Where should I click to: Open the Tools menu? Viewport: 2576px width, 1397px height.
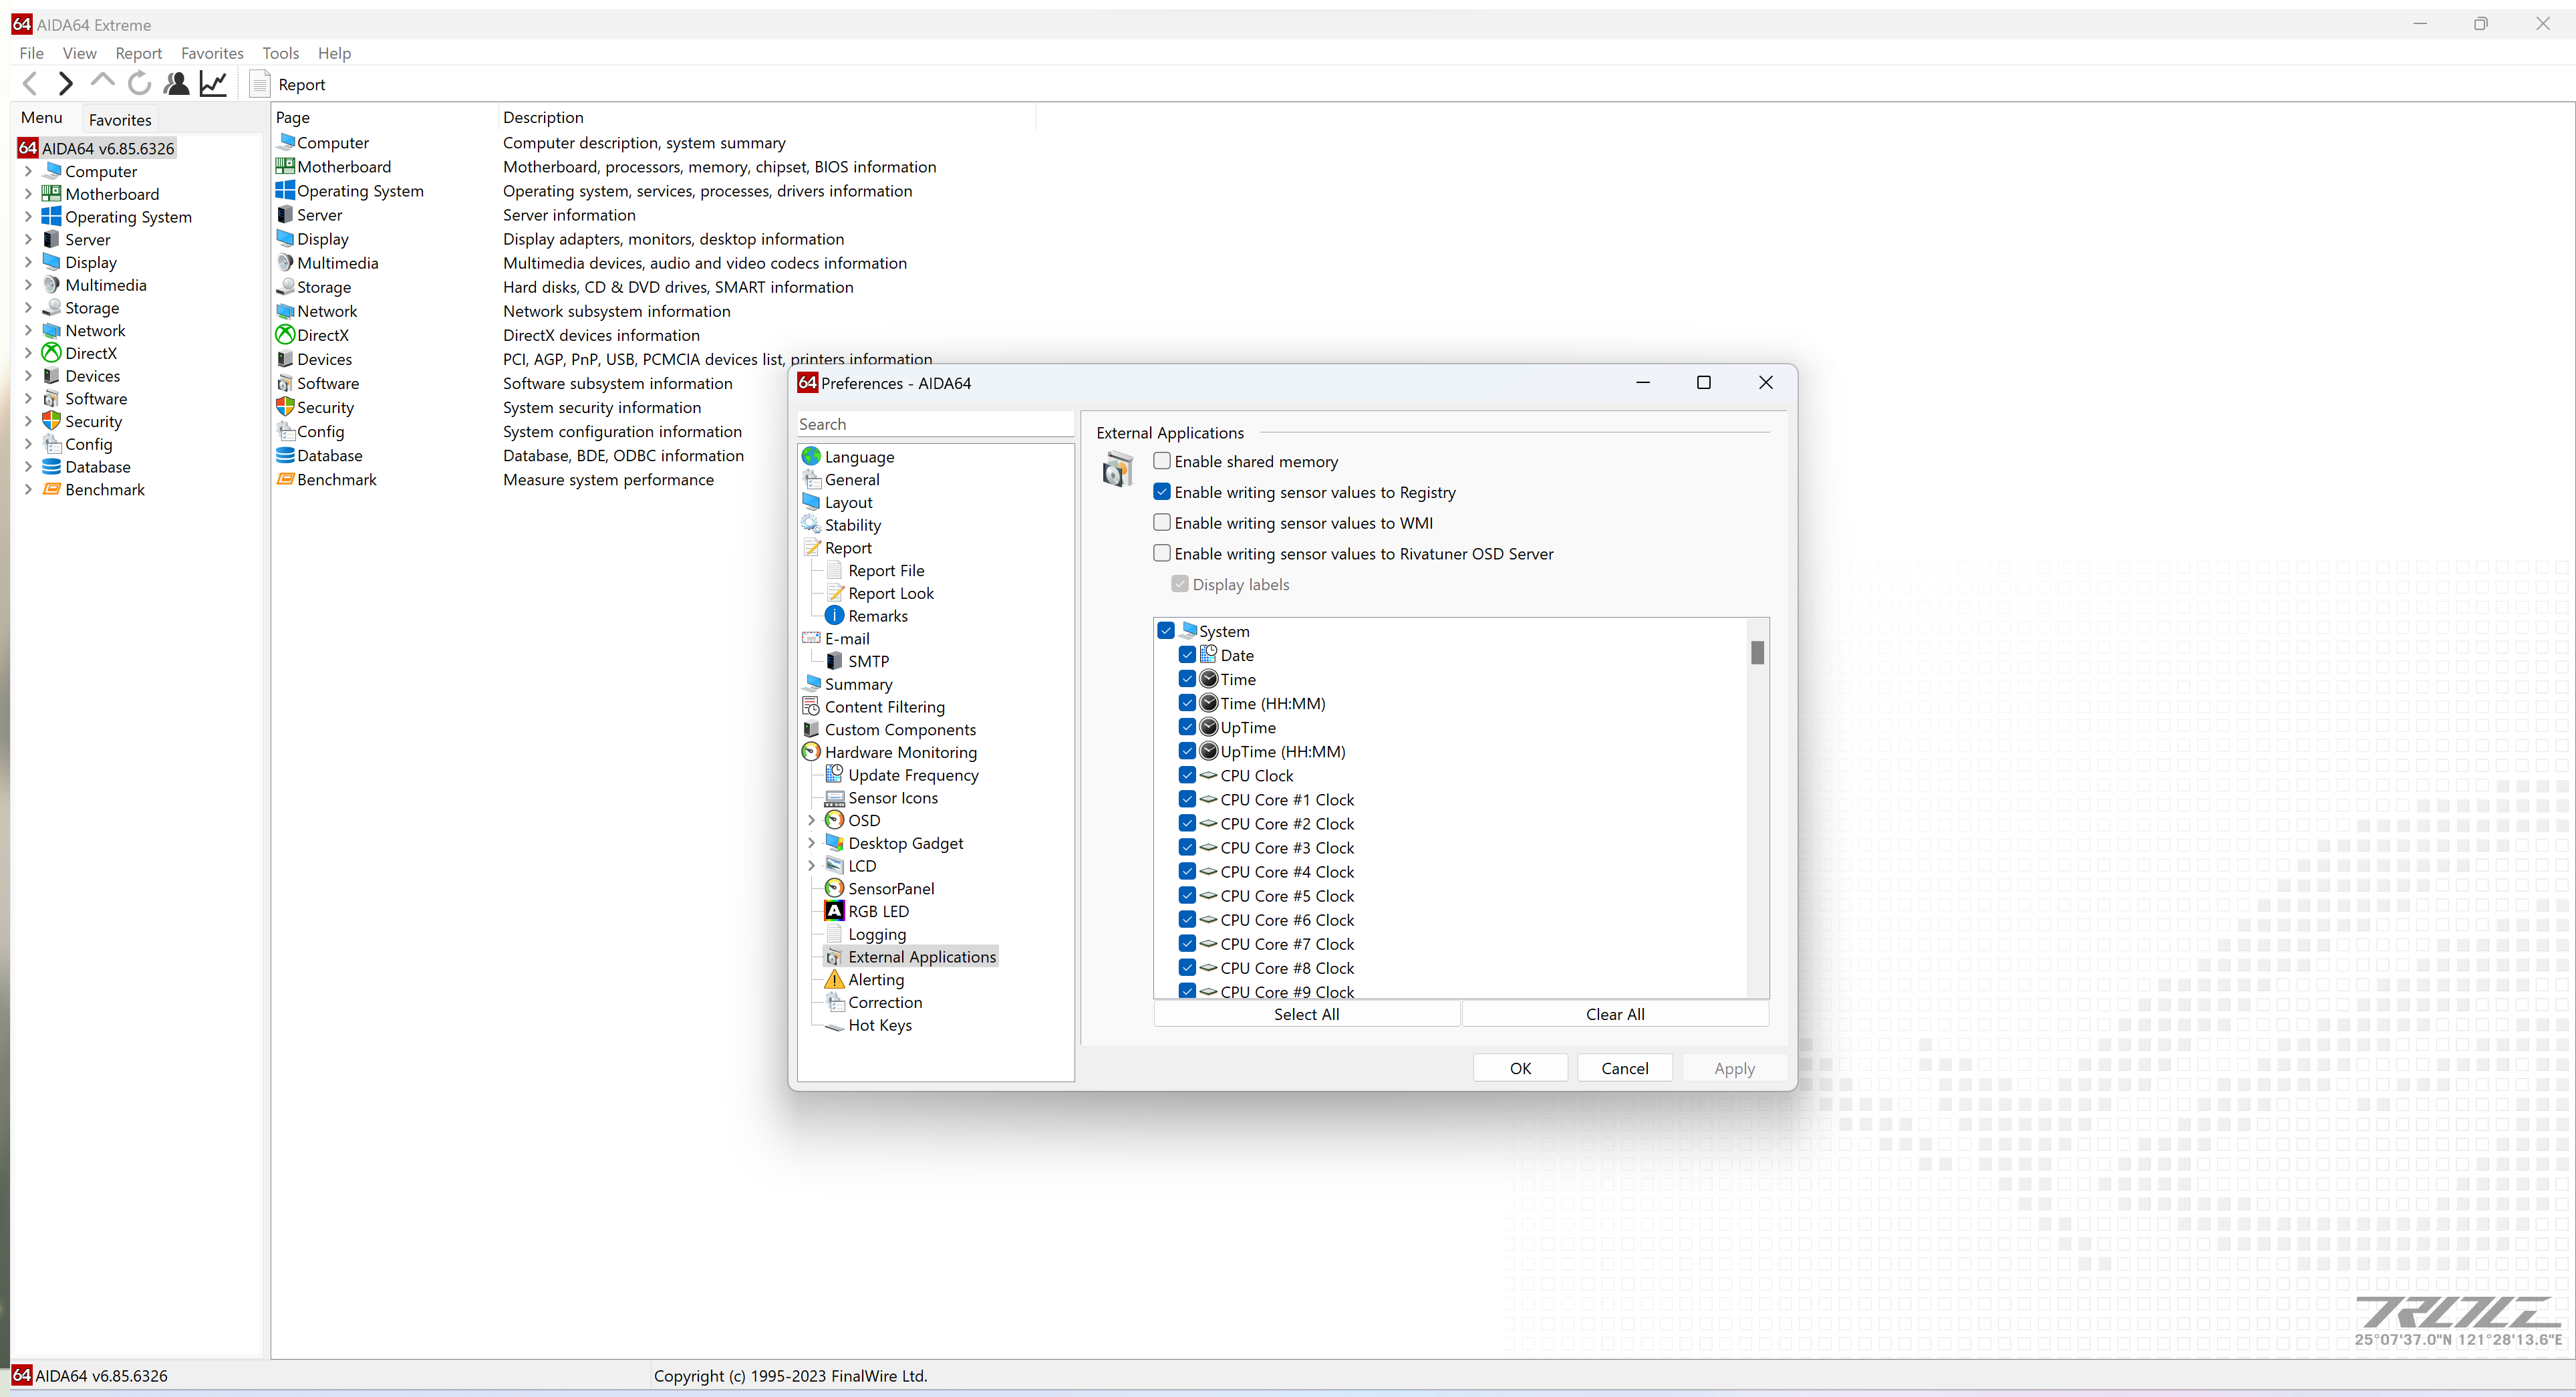(x=280, y=53)
